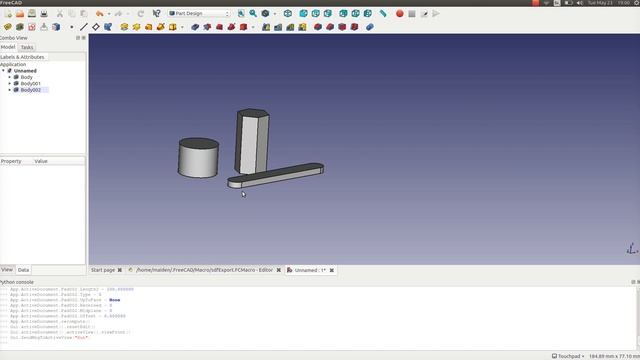Click the red Edit sketch icon
Image resolution: width=640 pixels, height=360 pixels.
tap(32, 27)
